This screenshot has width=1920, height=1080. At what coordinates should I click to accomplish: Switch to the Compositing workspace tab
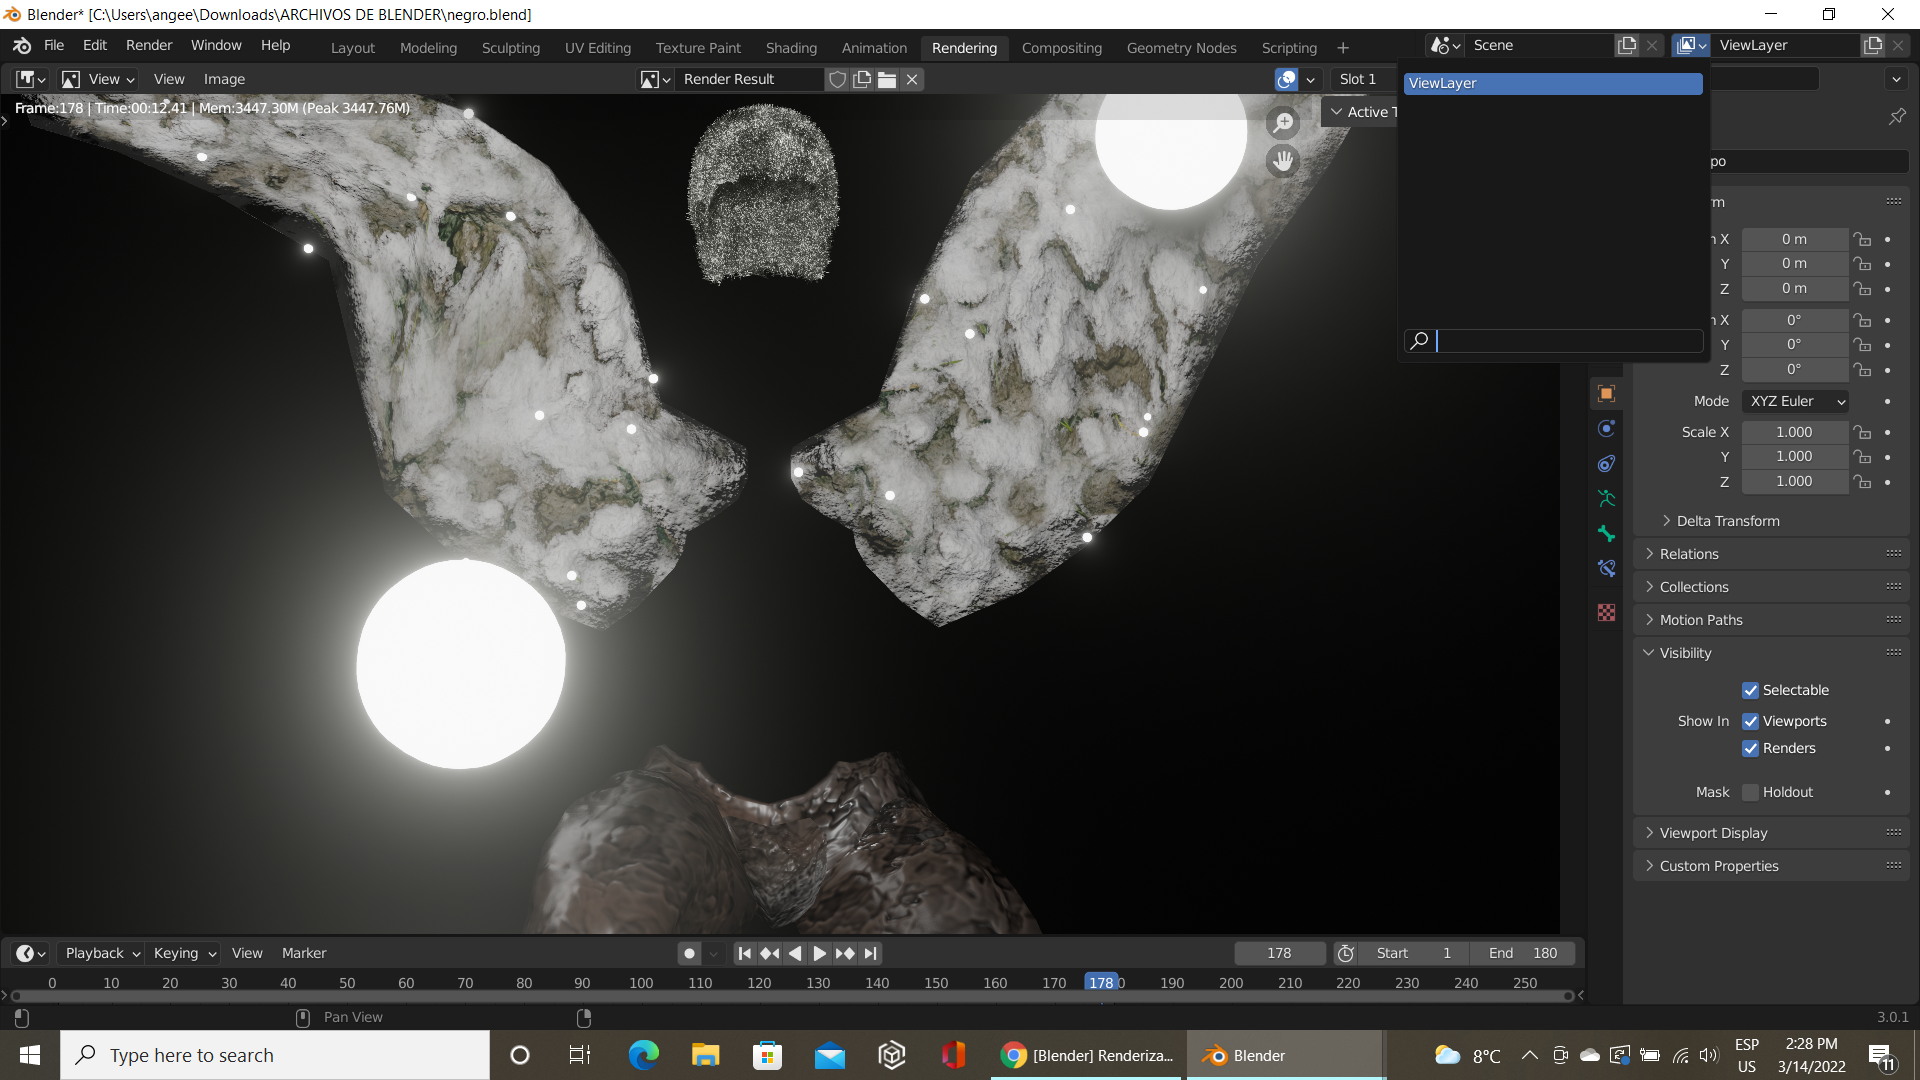[1061, 48]
